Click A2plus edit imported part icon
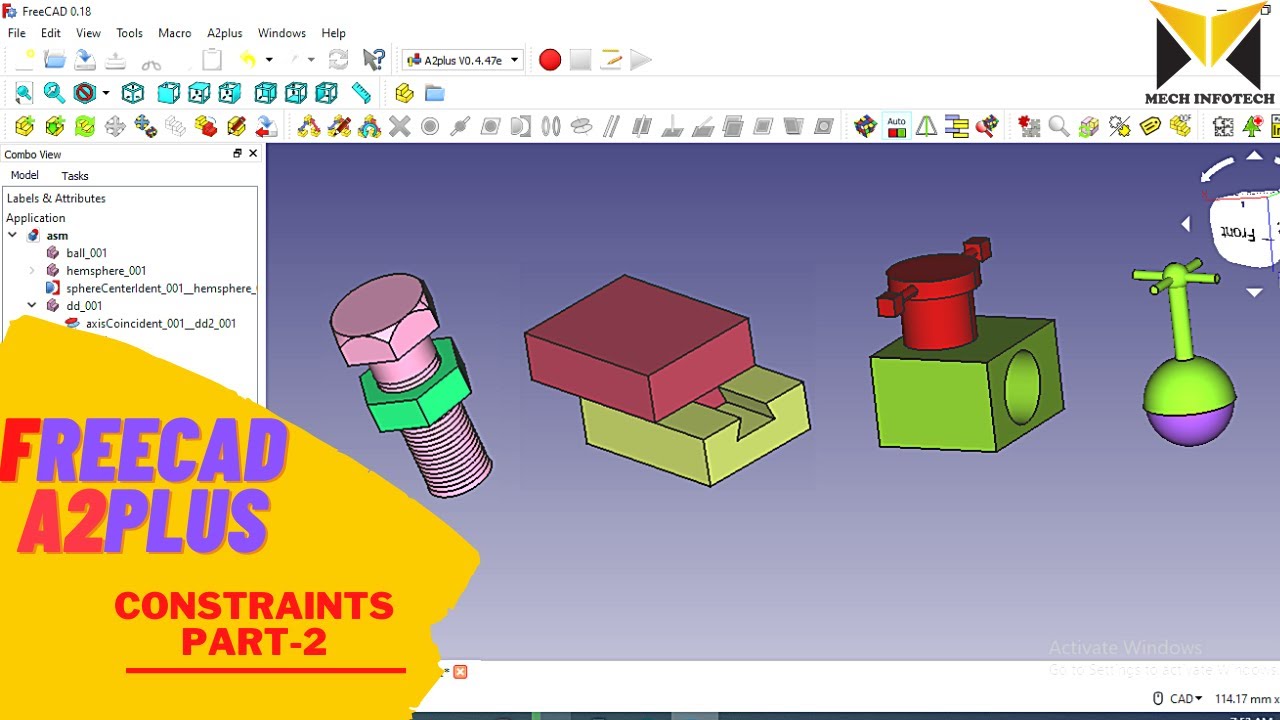Image resolution: width=1280 pixels, height=720 pixels. coord(237,126)
